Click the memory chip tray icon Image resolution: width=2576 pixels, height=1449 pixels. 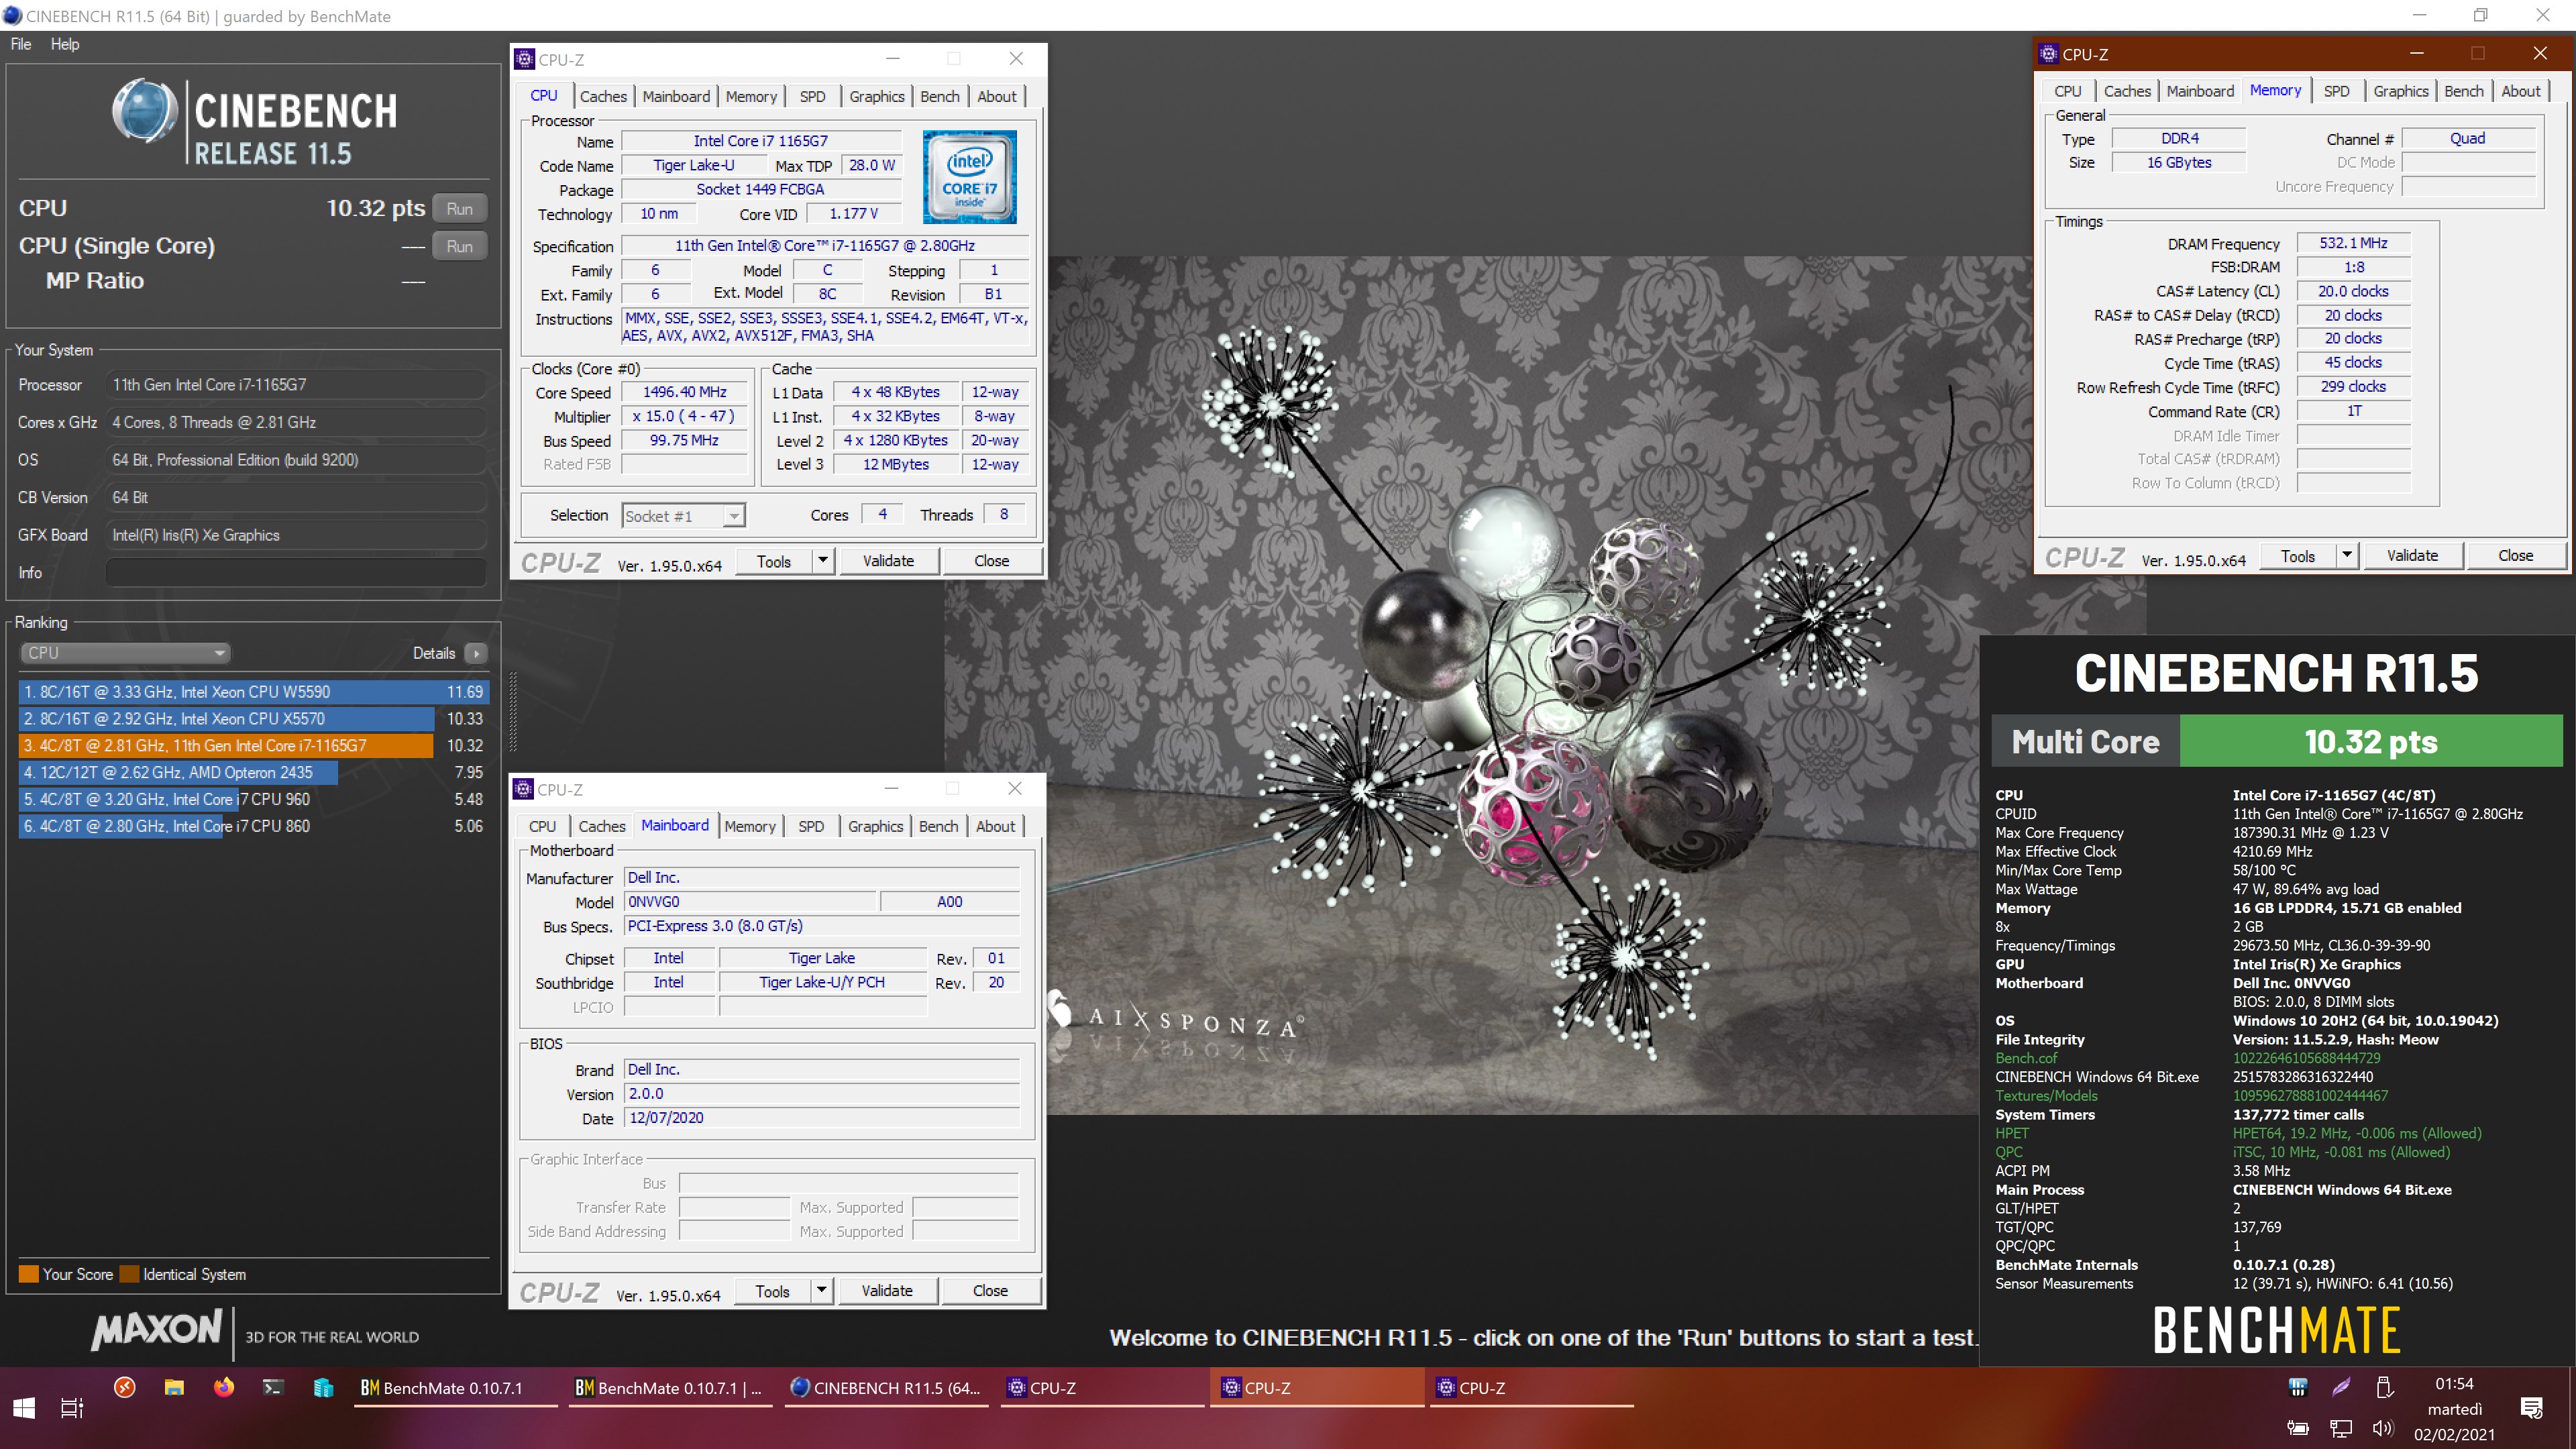tap(2298, 1387)
